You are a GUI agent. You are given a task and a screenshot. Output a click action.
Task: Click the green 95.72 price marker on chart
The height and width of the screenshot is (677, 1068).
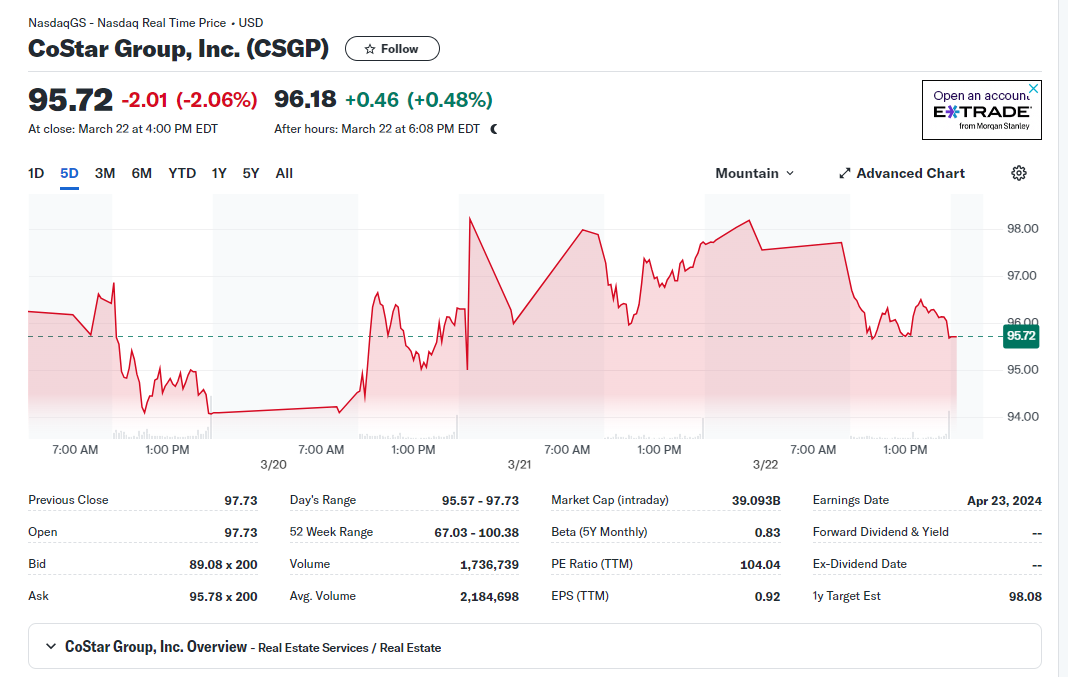click(1021, 336)
